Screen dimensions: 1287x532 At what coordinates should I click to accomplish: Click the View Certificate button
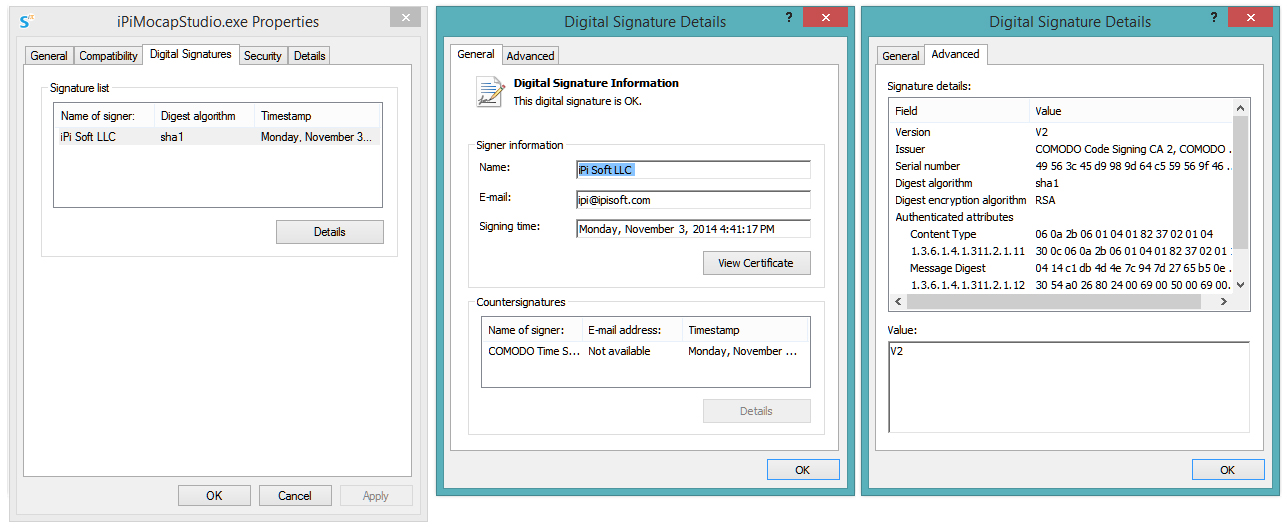pyautogui.click(x=756, y=263)
